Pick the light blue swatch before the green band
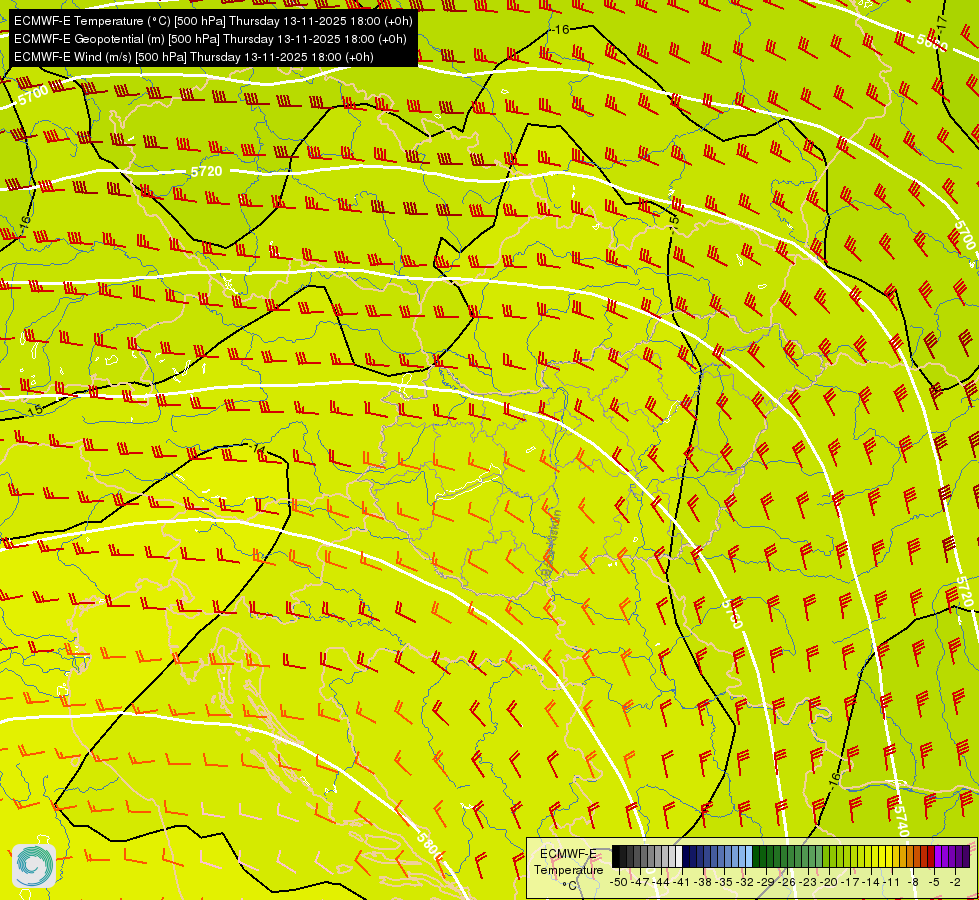The height and width of the screenshot is (900, 979). coord(749,856)
